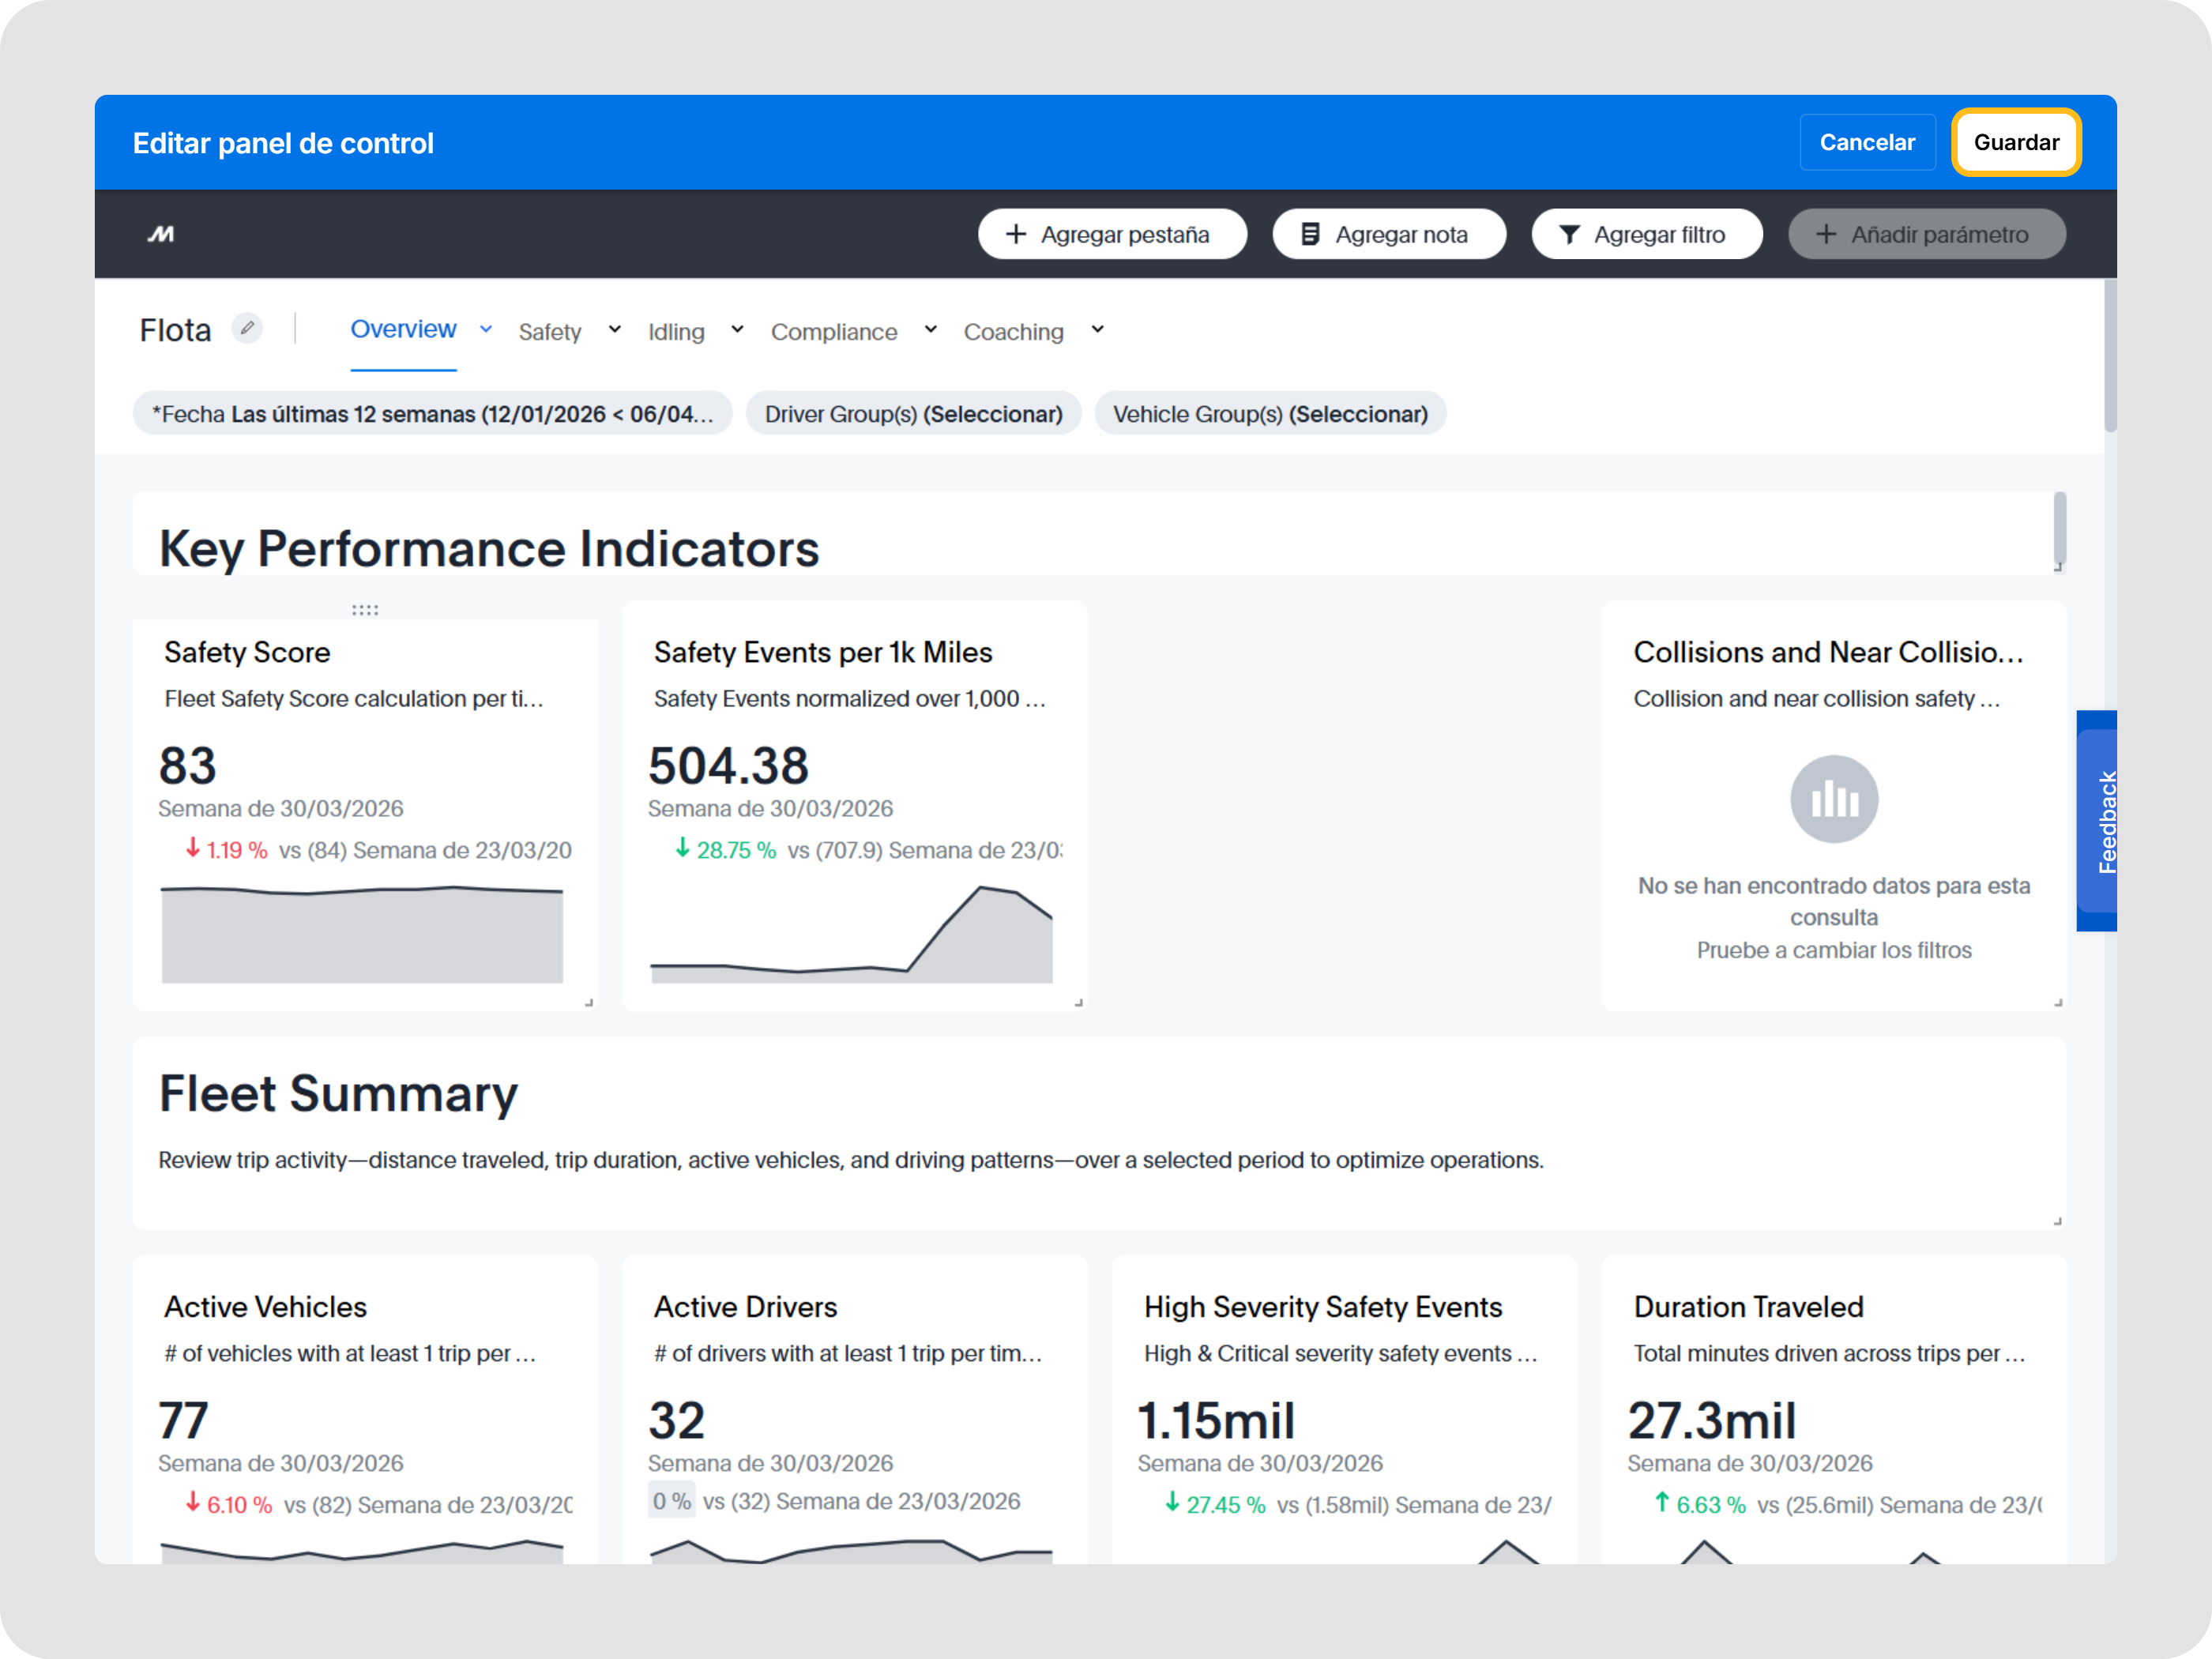This screenshot has width=2212, height=1659.
Task: Open the Coaching tab dropdown arrow
Action: click(x=1097, y=330)
